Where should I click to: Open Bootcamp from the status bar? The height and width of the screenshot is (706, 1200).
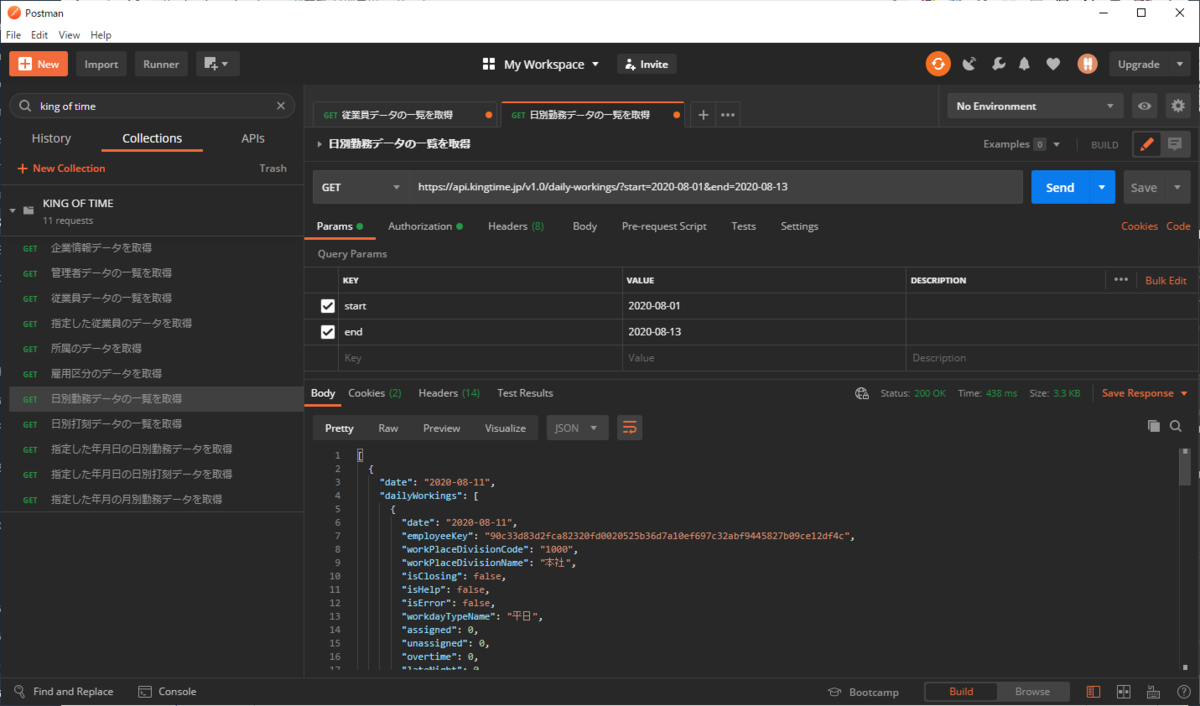[x=864, y=692]
